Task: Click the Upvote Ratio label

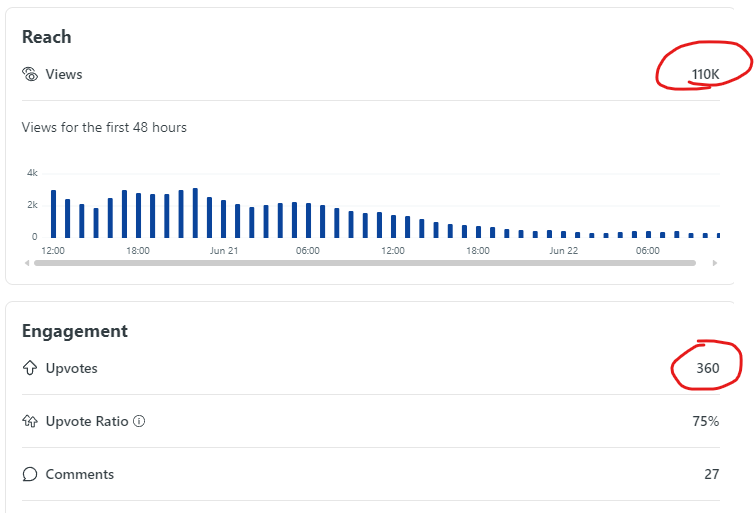Action: point(87,421)
